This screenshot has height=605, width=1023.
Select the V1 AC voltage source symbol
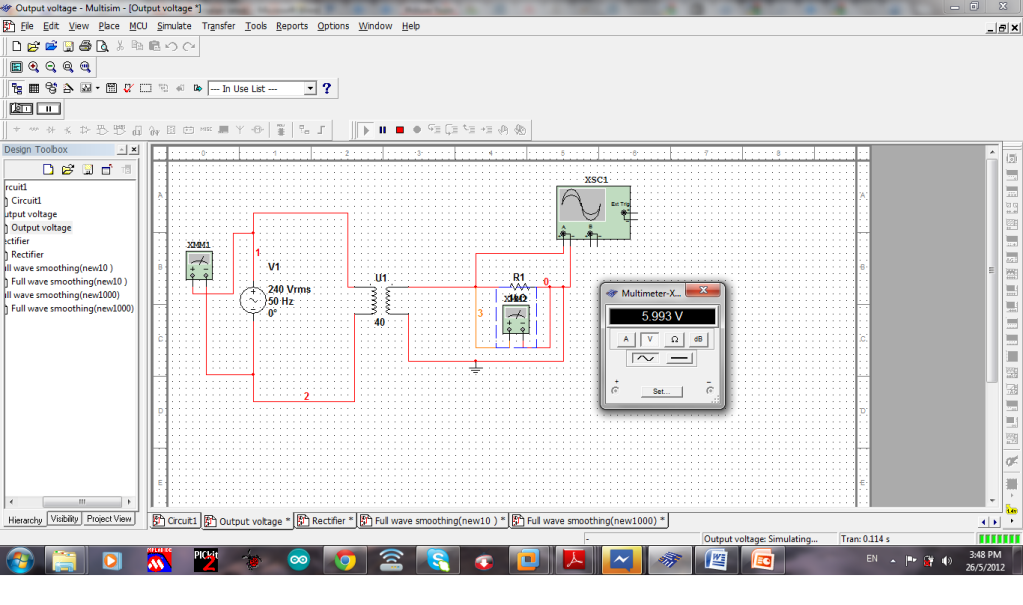tap(253, 300)
